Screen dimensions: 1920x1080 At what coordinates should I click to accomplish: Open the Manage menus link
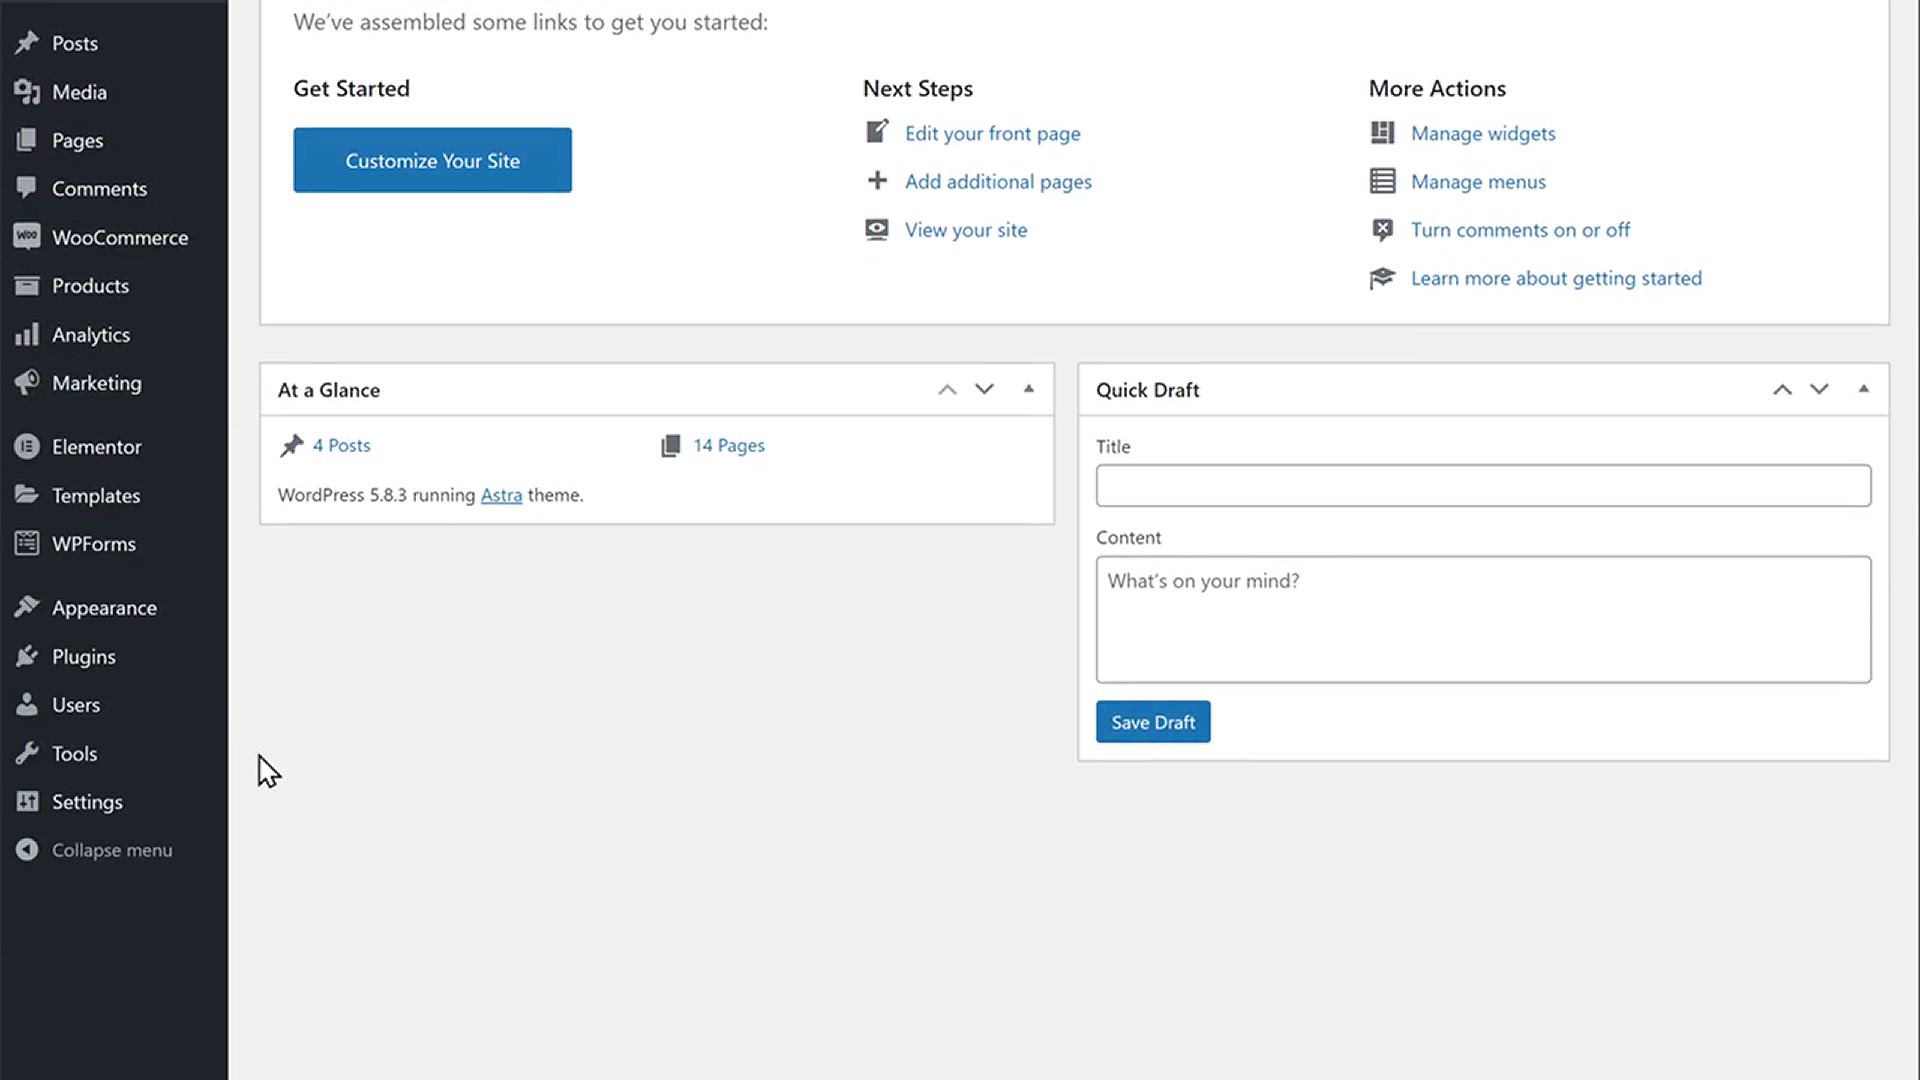coord(1478,182)
